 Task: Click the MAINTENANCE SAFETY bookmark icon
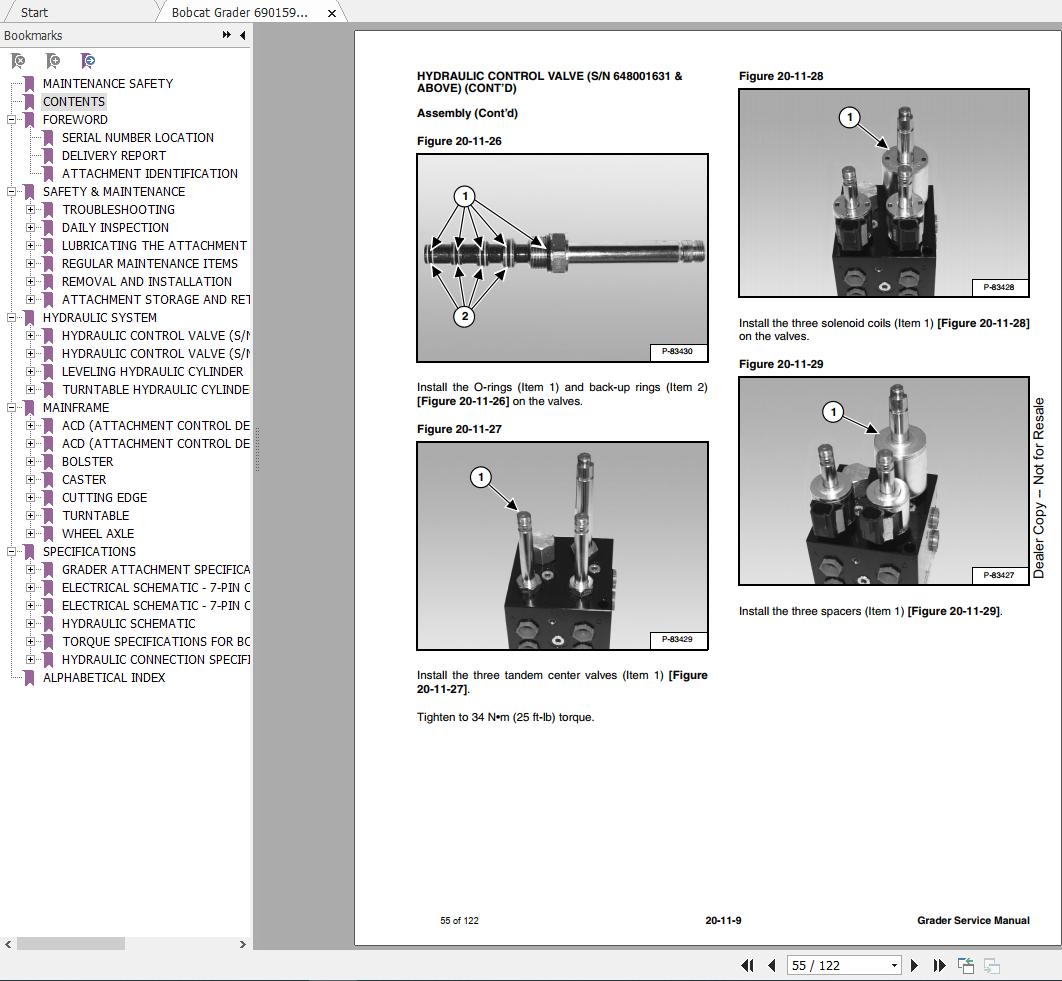click(29, 84)
